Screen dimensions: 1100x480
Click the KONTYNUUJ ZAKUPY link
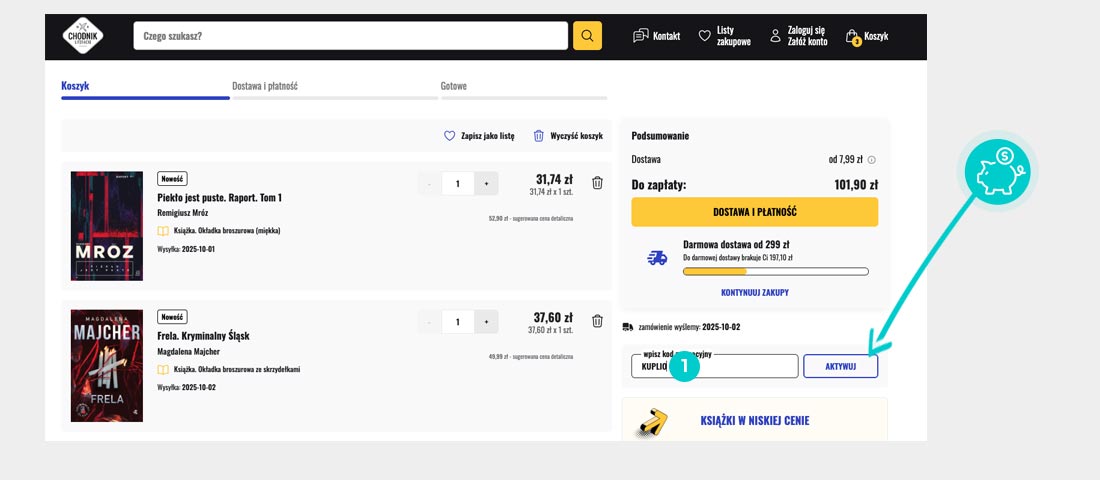[754, 292]
